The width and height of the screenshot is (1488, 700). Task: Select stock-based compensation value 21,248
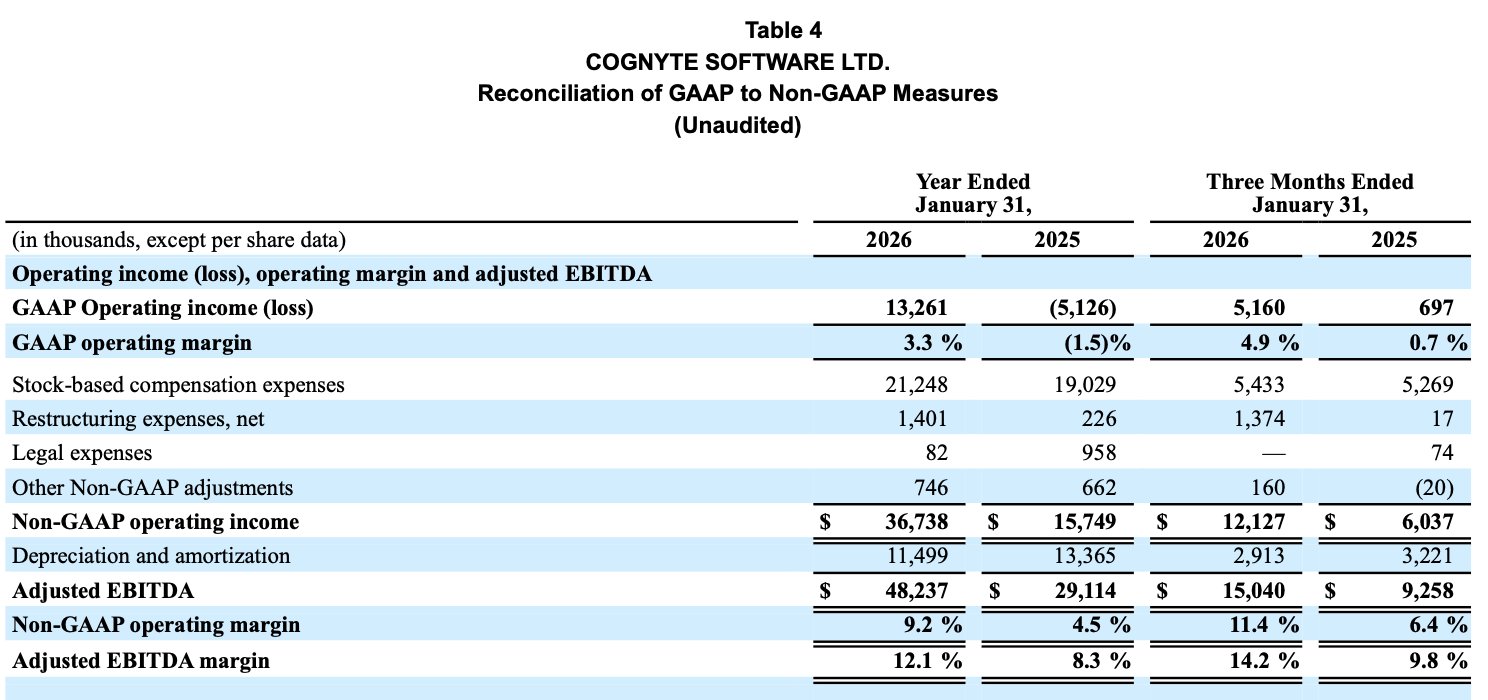click(x=915, y=384)
